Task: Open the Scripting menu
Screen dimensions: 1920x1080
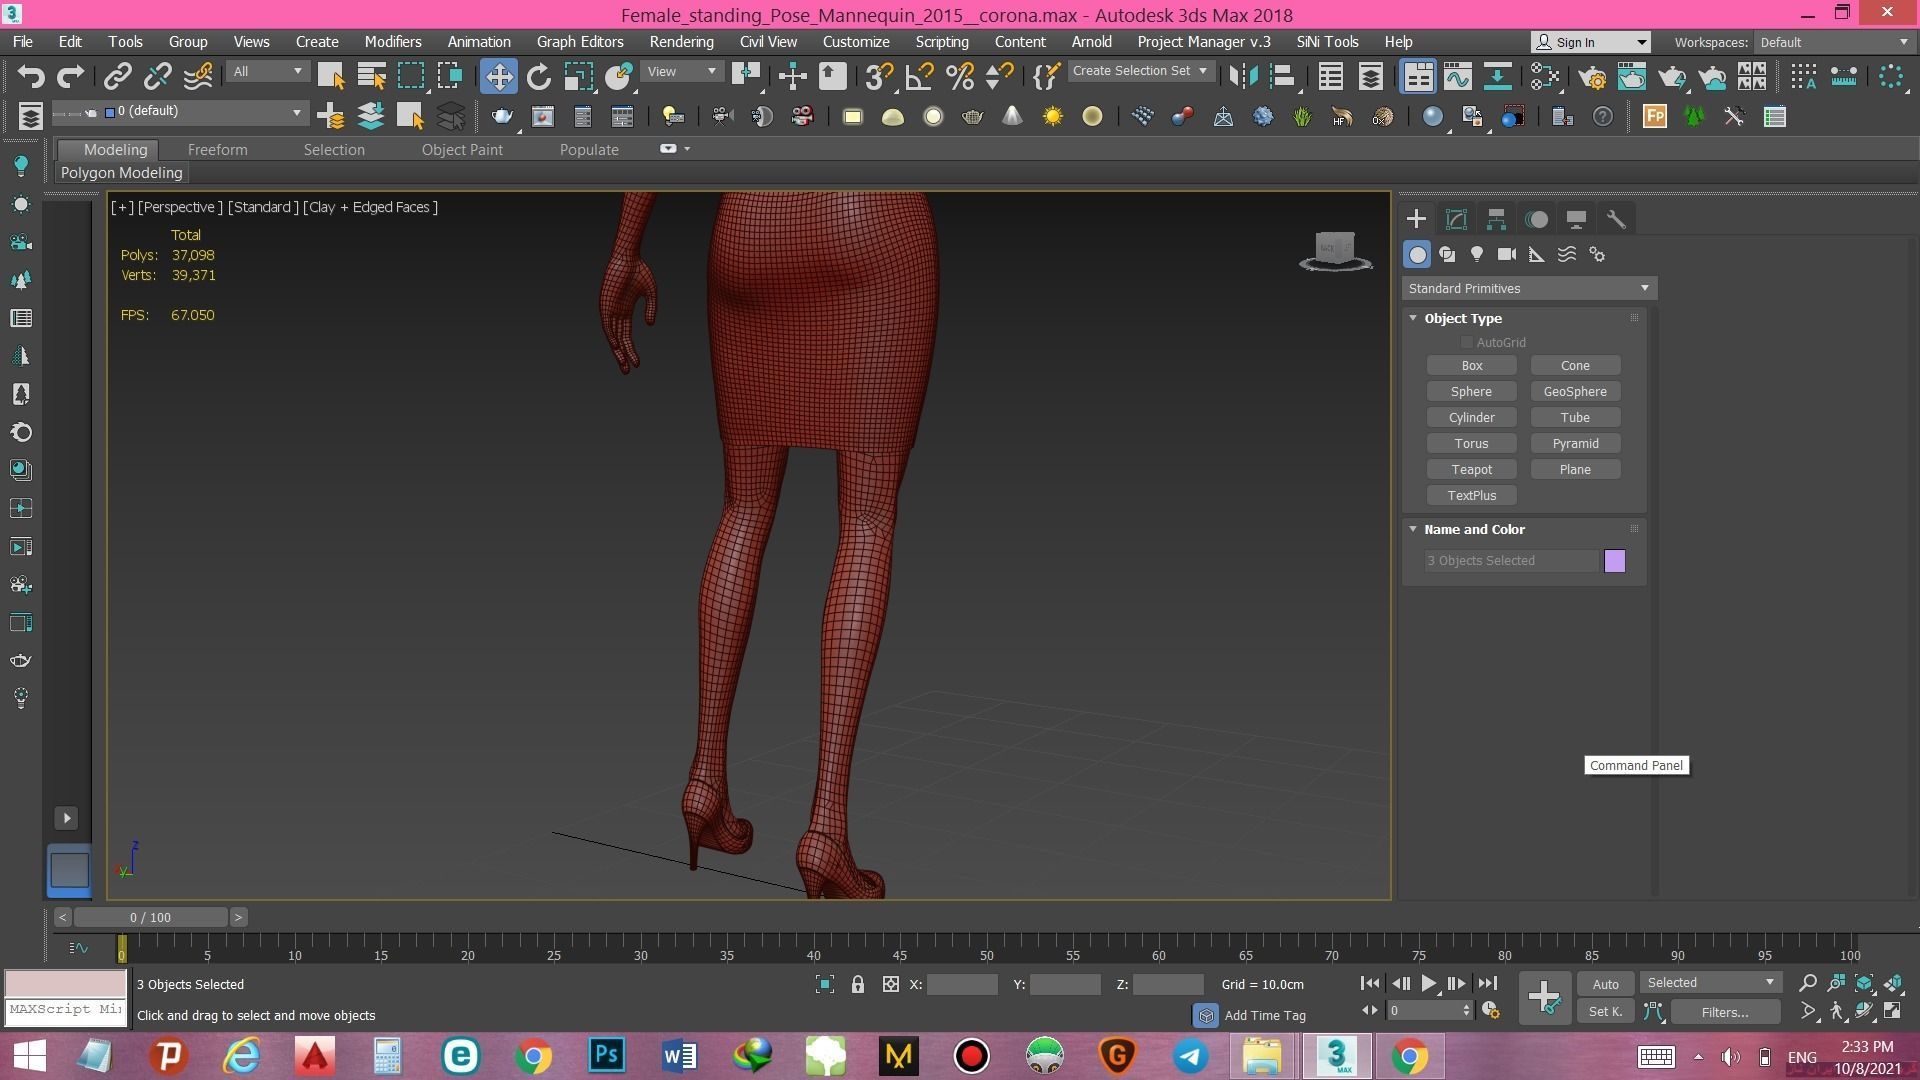Action: [942, 42]
